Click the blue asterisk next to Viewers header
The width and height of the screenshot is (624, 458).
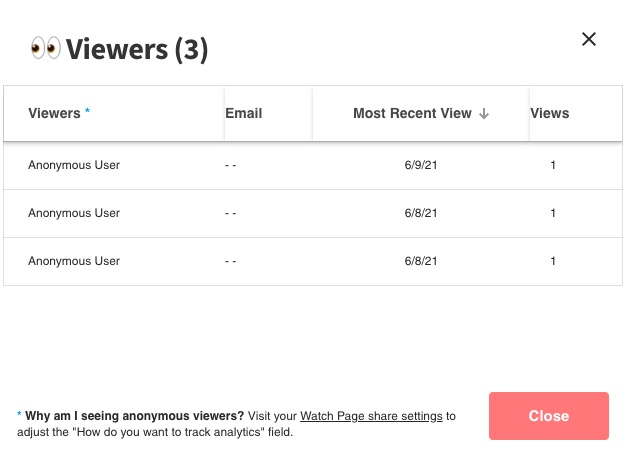point(87,113)
